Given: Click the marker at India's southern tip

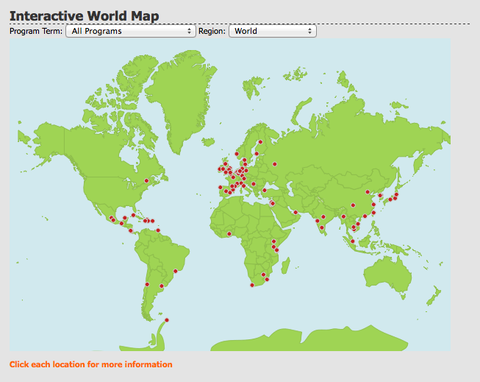Looking at the screenshot, I should [x=322, y=228].
